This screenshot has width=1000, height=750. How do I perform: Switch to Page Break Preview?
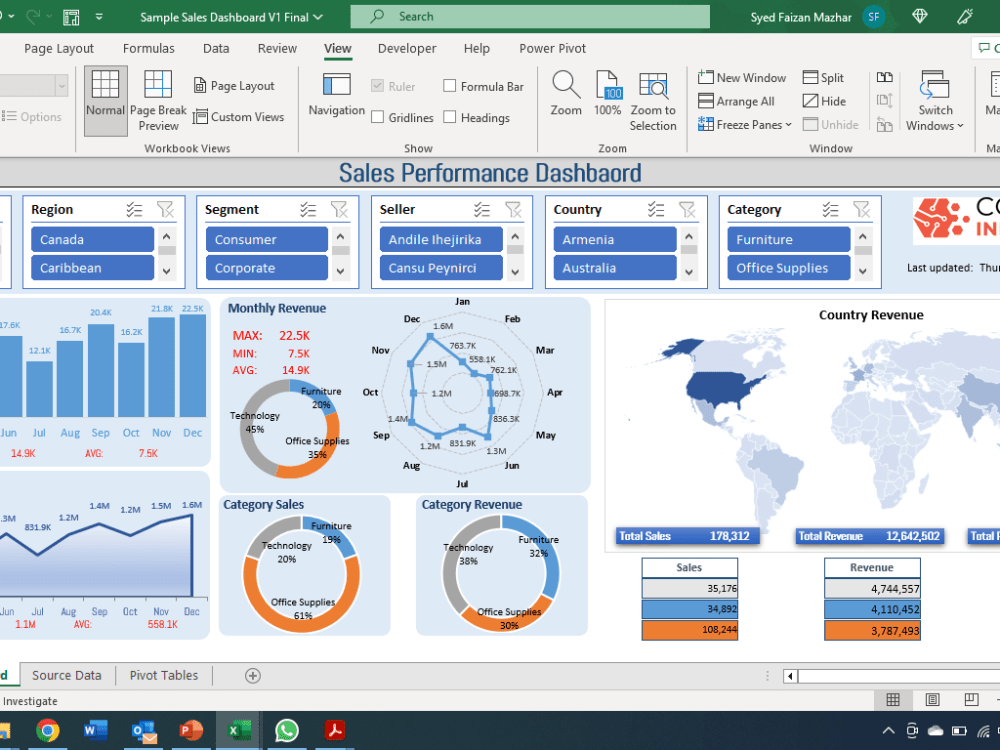point(157,99)
